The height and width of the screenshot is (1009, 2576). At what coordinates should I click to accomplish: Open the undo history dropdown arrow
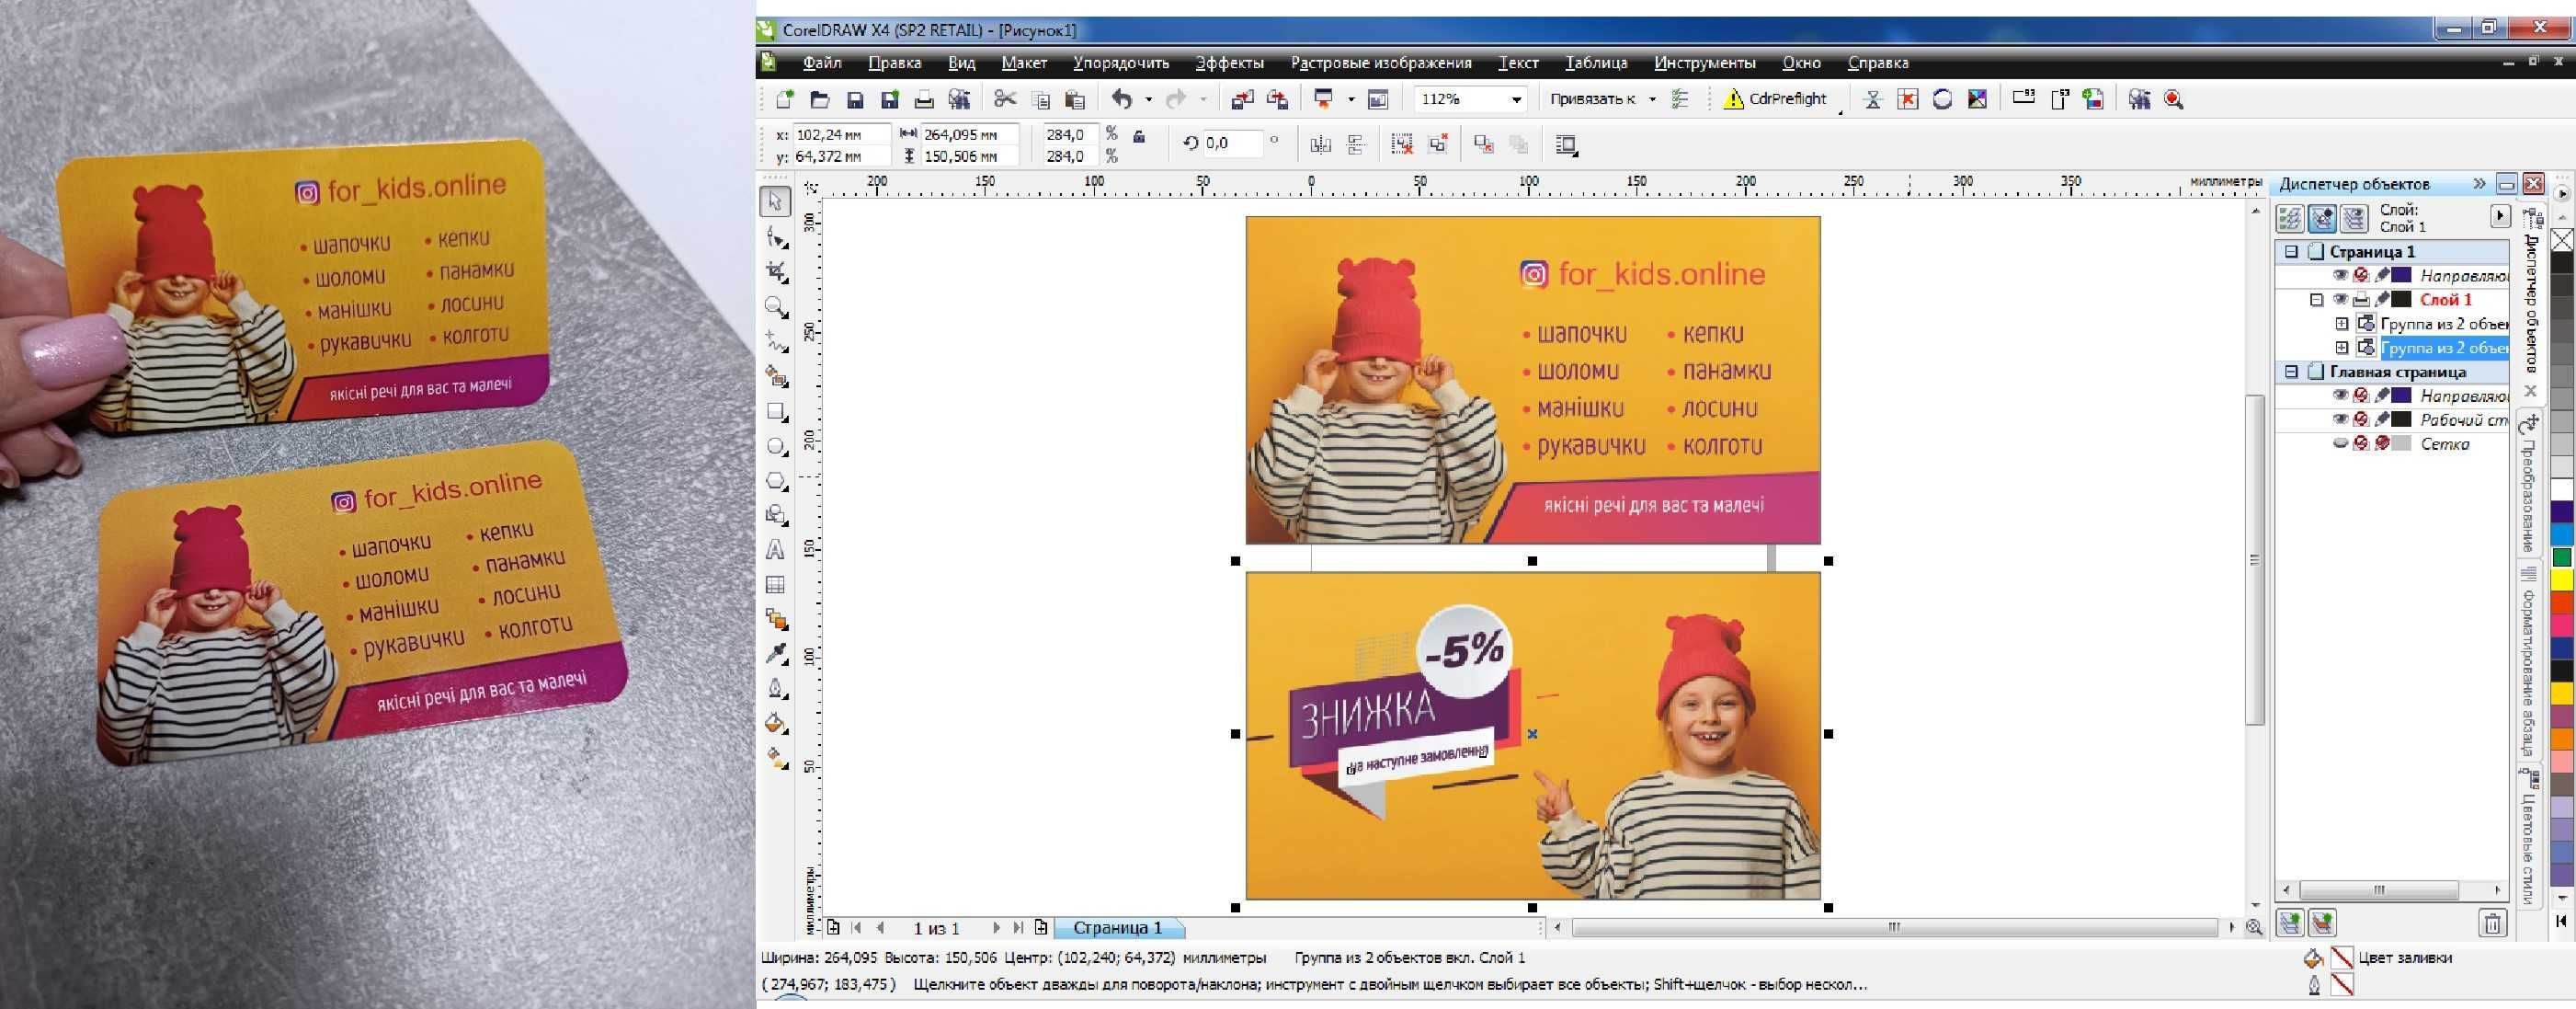(1148, 99)
